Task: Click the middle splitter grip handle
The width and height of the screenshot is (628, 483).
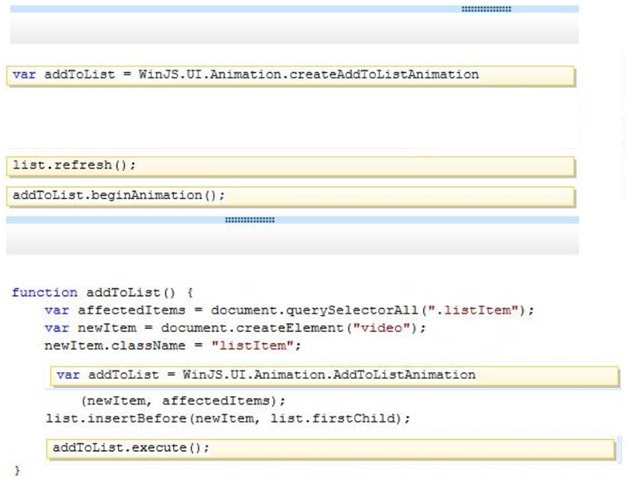Action: tap(250, 220)
